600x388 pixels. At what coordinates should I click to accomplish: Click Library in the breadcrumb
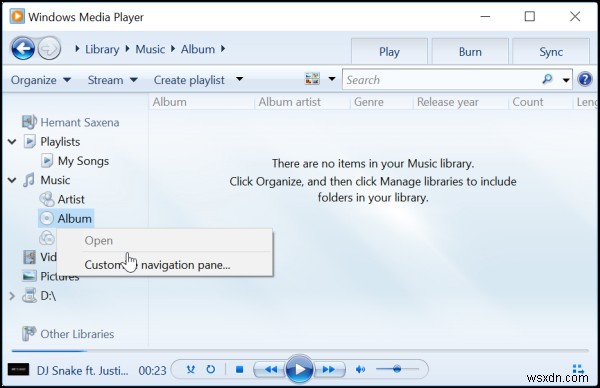[102, 49]
